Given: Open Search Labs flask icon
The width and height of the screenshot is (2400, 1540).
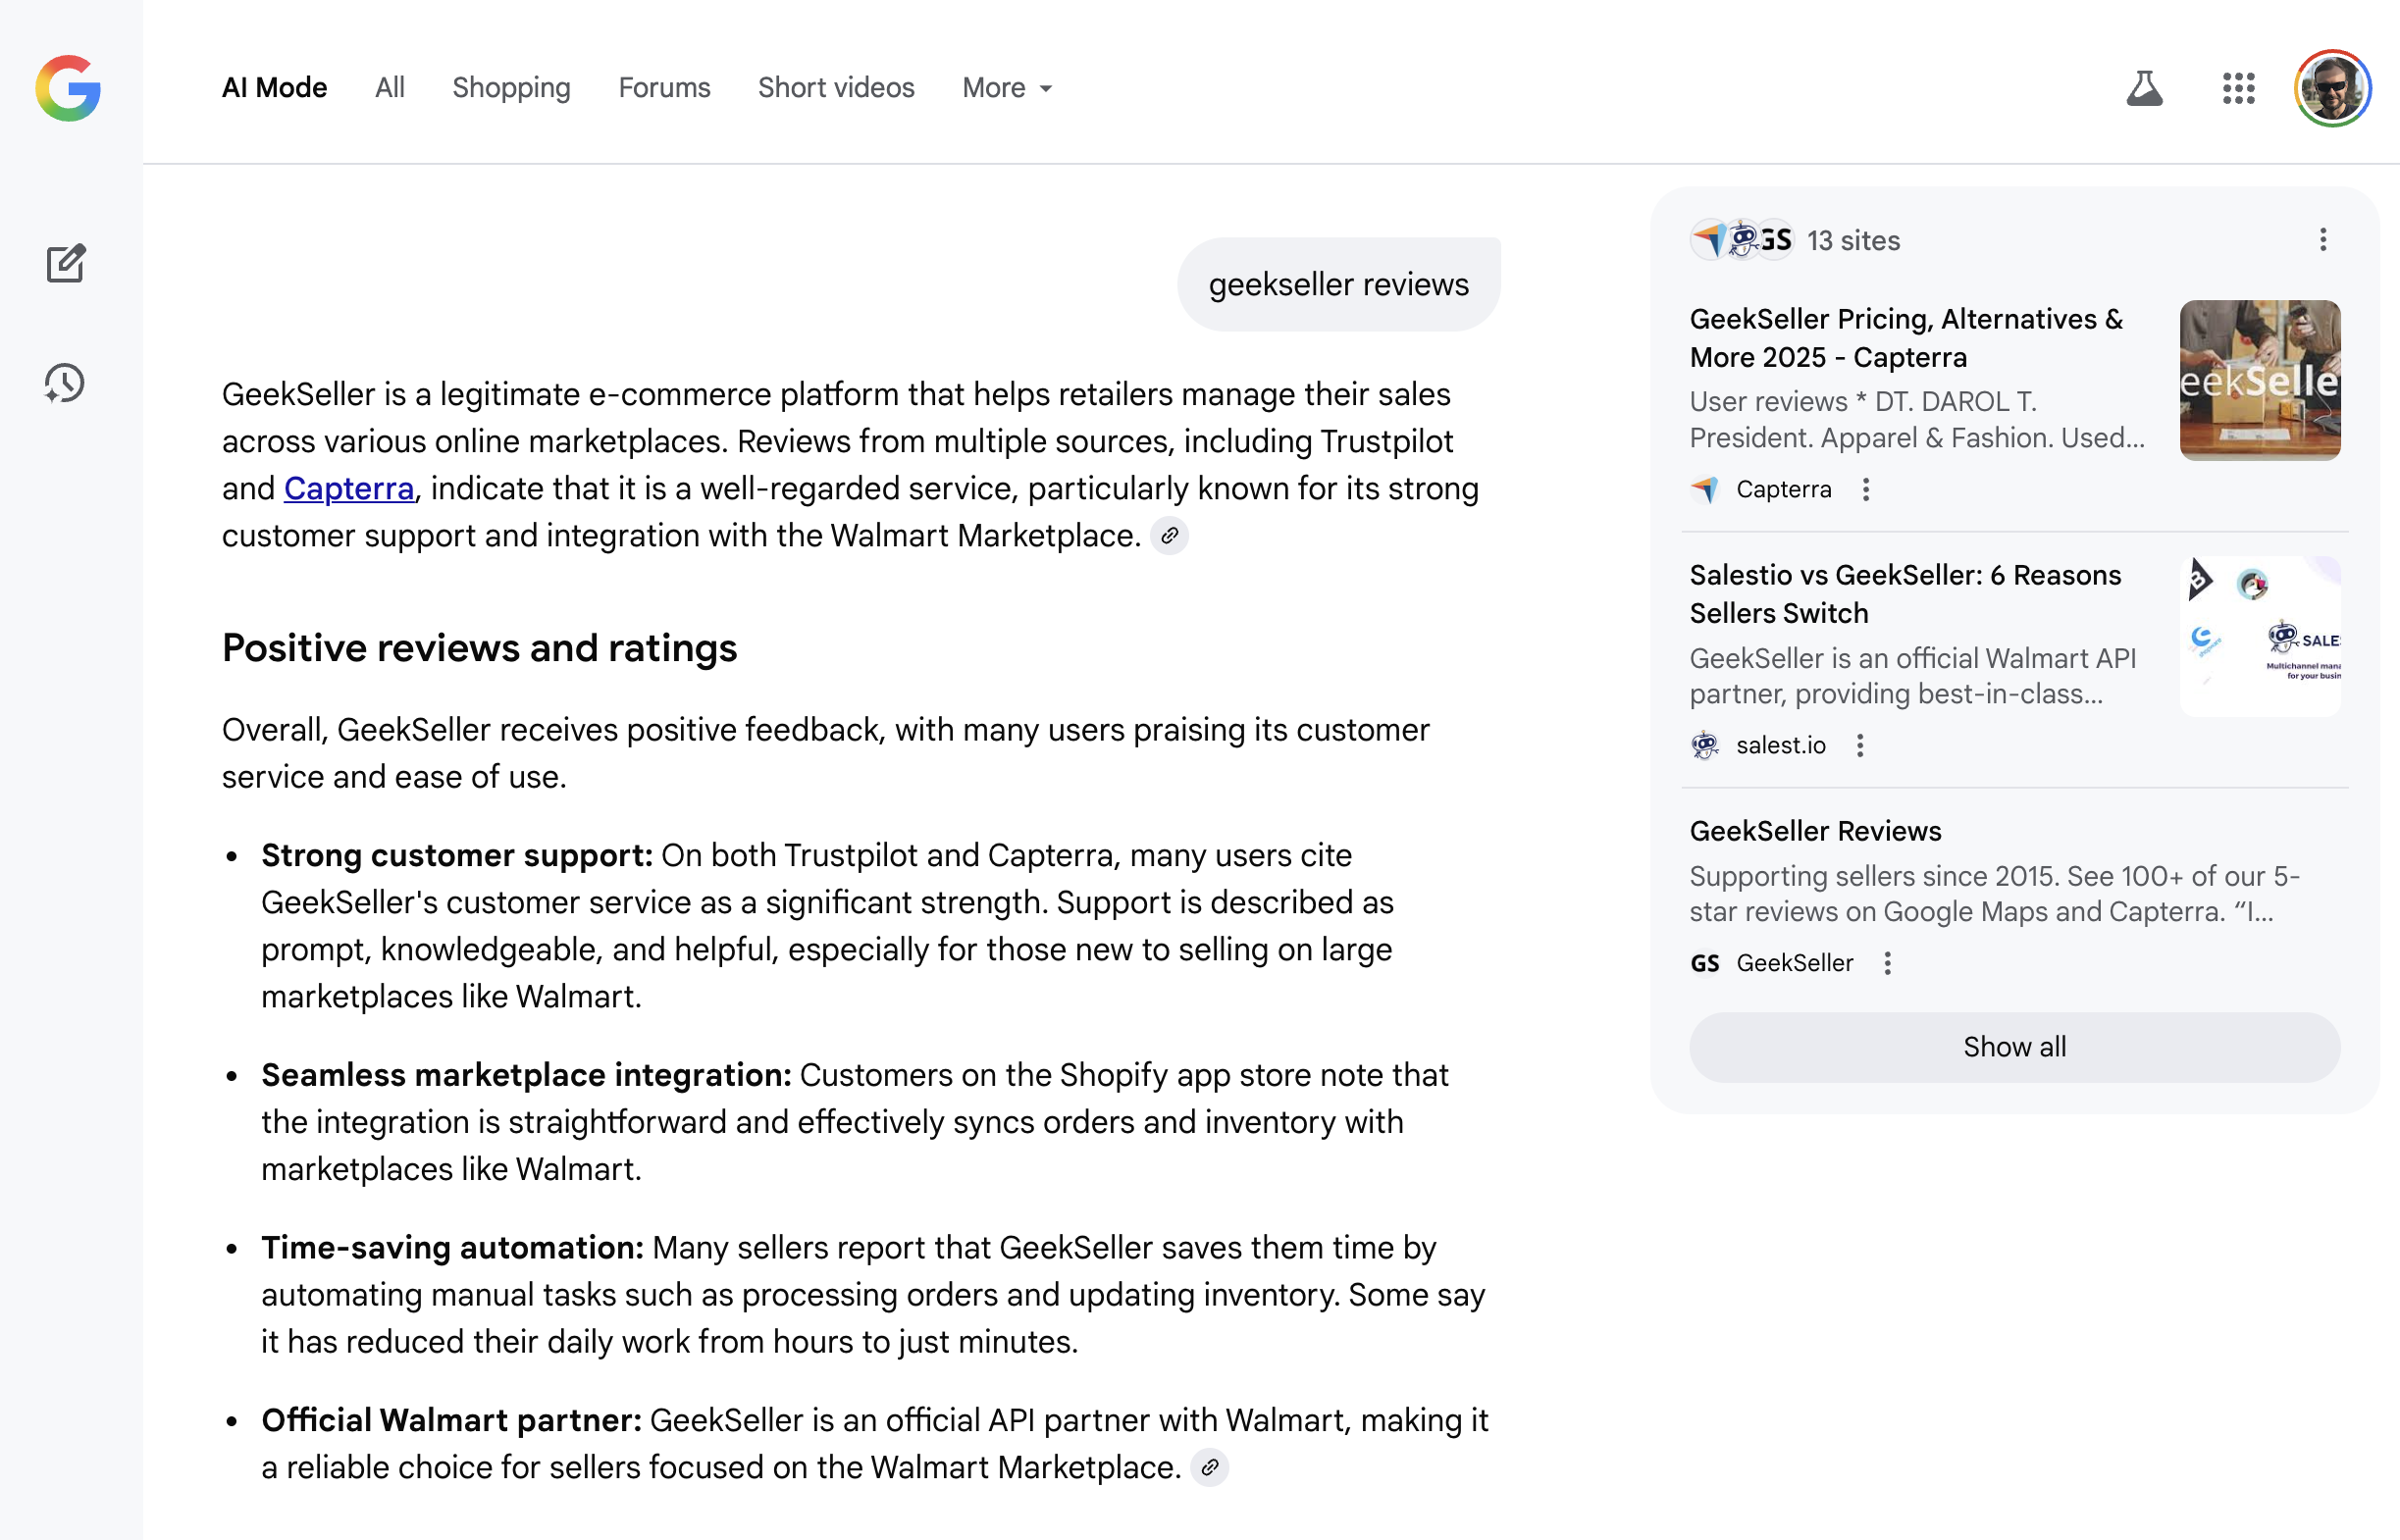Looking at the screenshot, I should pyautogui.click(x=2144, y=88).
